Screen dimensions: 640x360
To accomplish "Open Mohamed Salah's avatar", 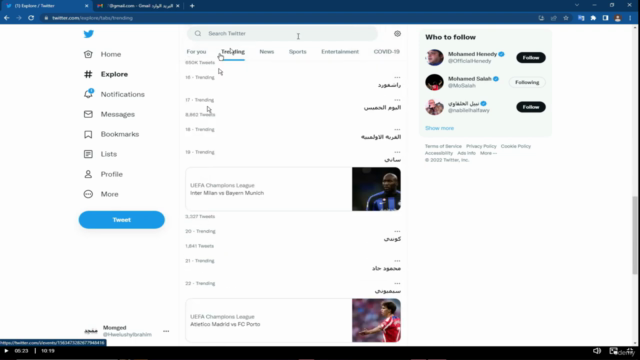I will 434,82.
